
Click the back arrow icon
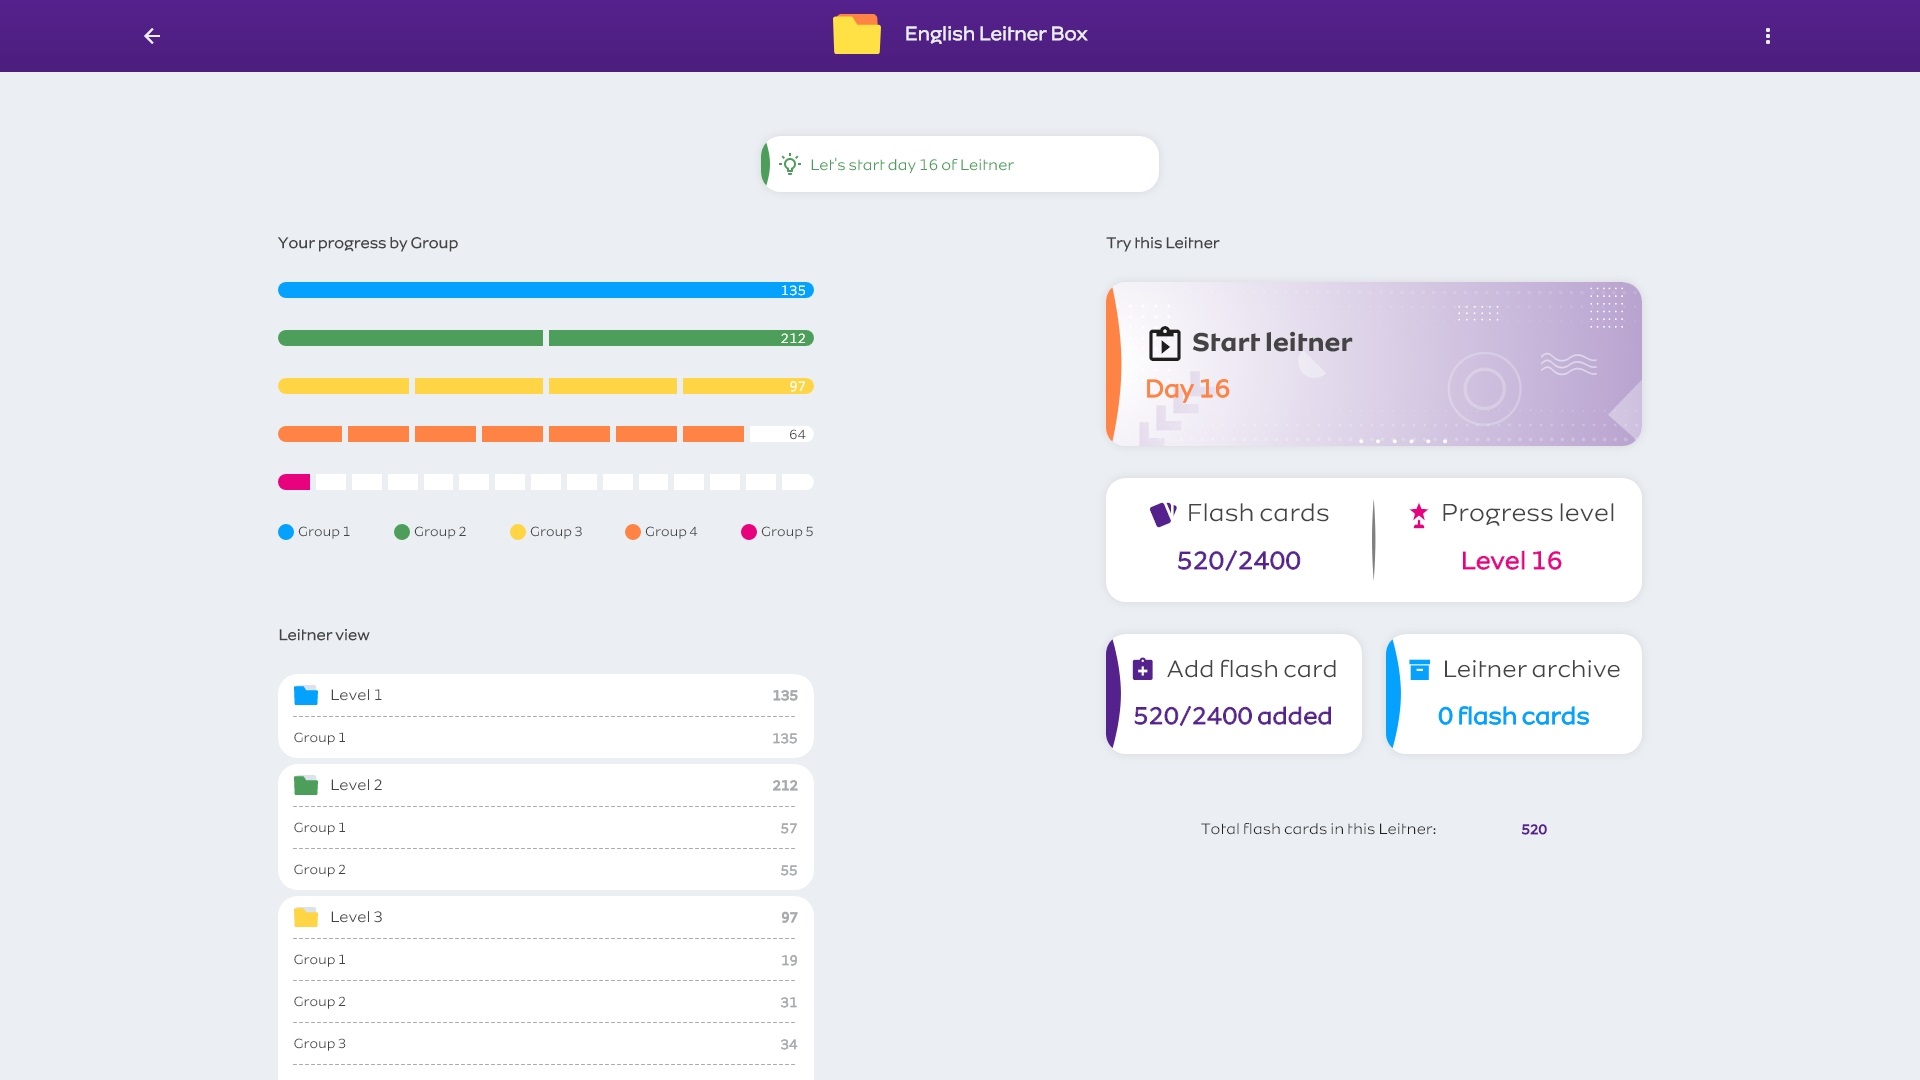coord(152,36)
